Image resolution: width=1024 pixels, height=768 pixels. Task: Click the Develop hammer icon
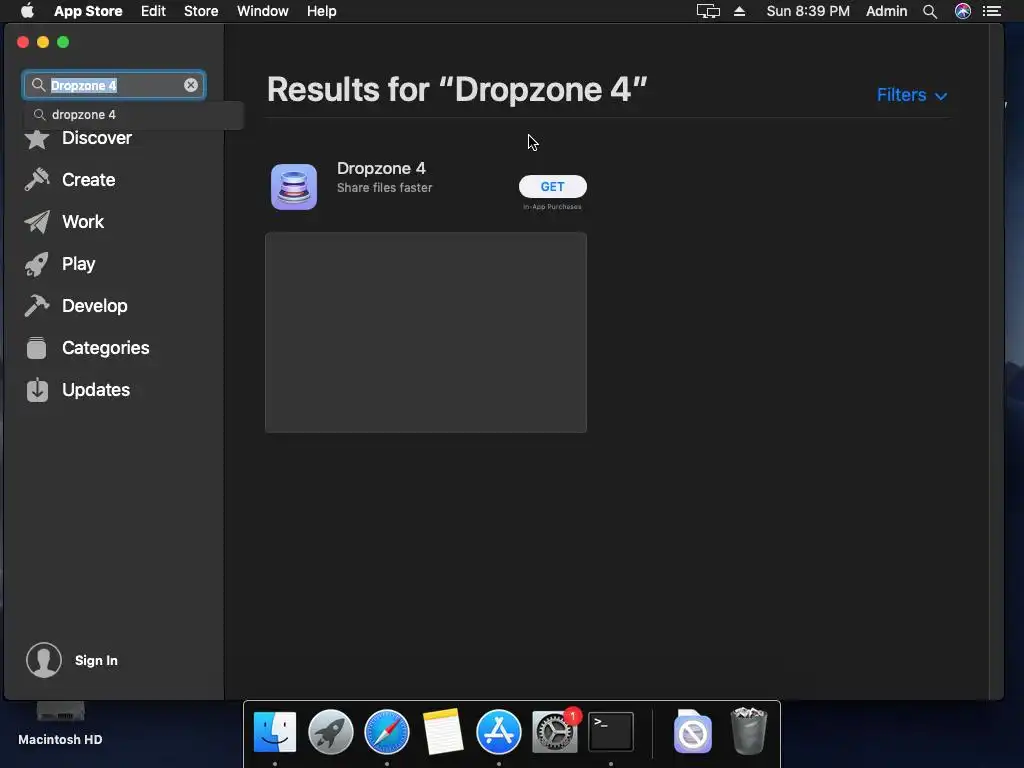(37, 306)
